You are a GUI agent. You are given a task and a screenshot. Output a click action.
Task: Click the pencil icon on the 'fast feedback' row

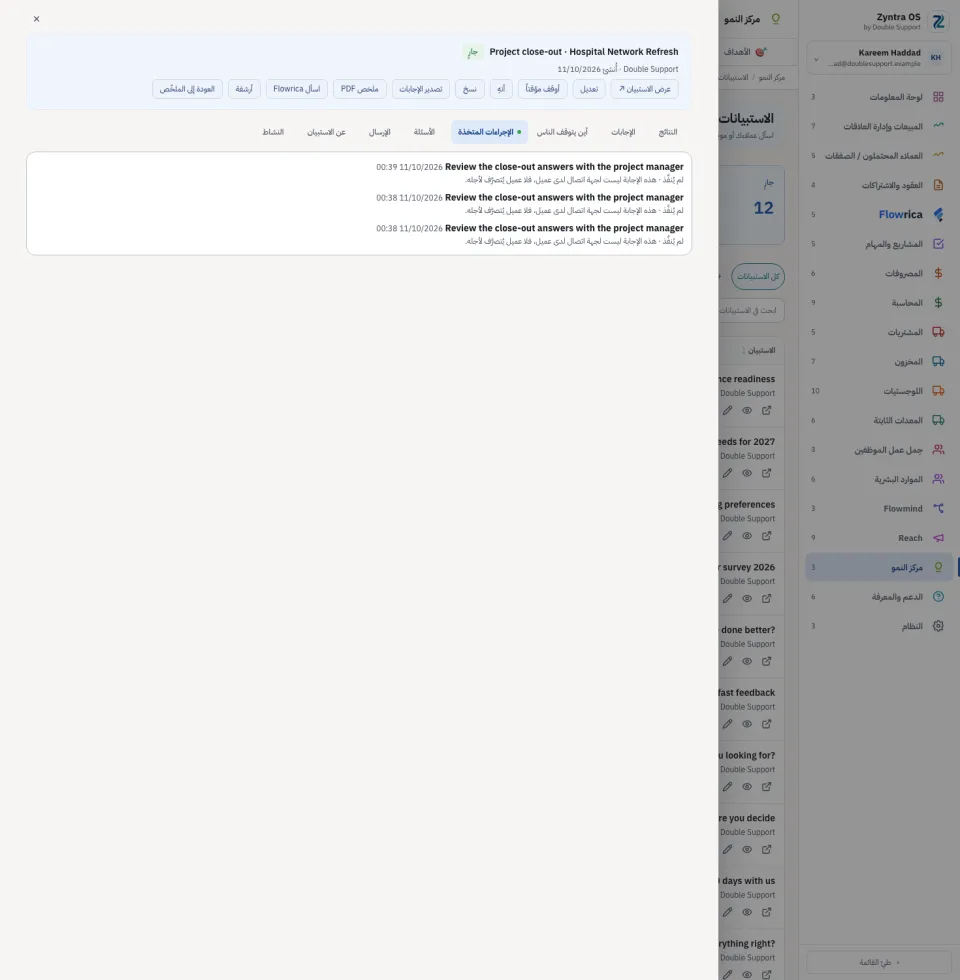[x=728, y=724]
